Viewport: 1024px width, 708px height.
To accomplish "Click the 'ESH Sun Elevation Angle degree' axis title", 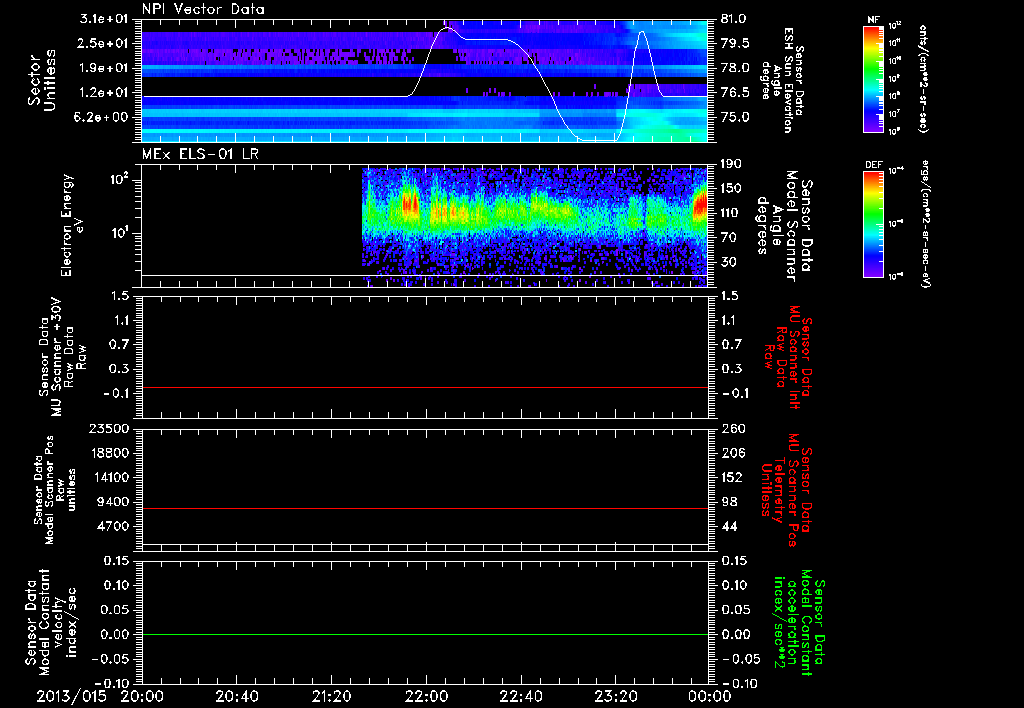I will 783,80.
